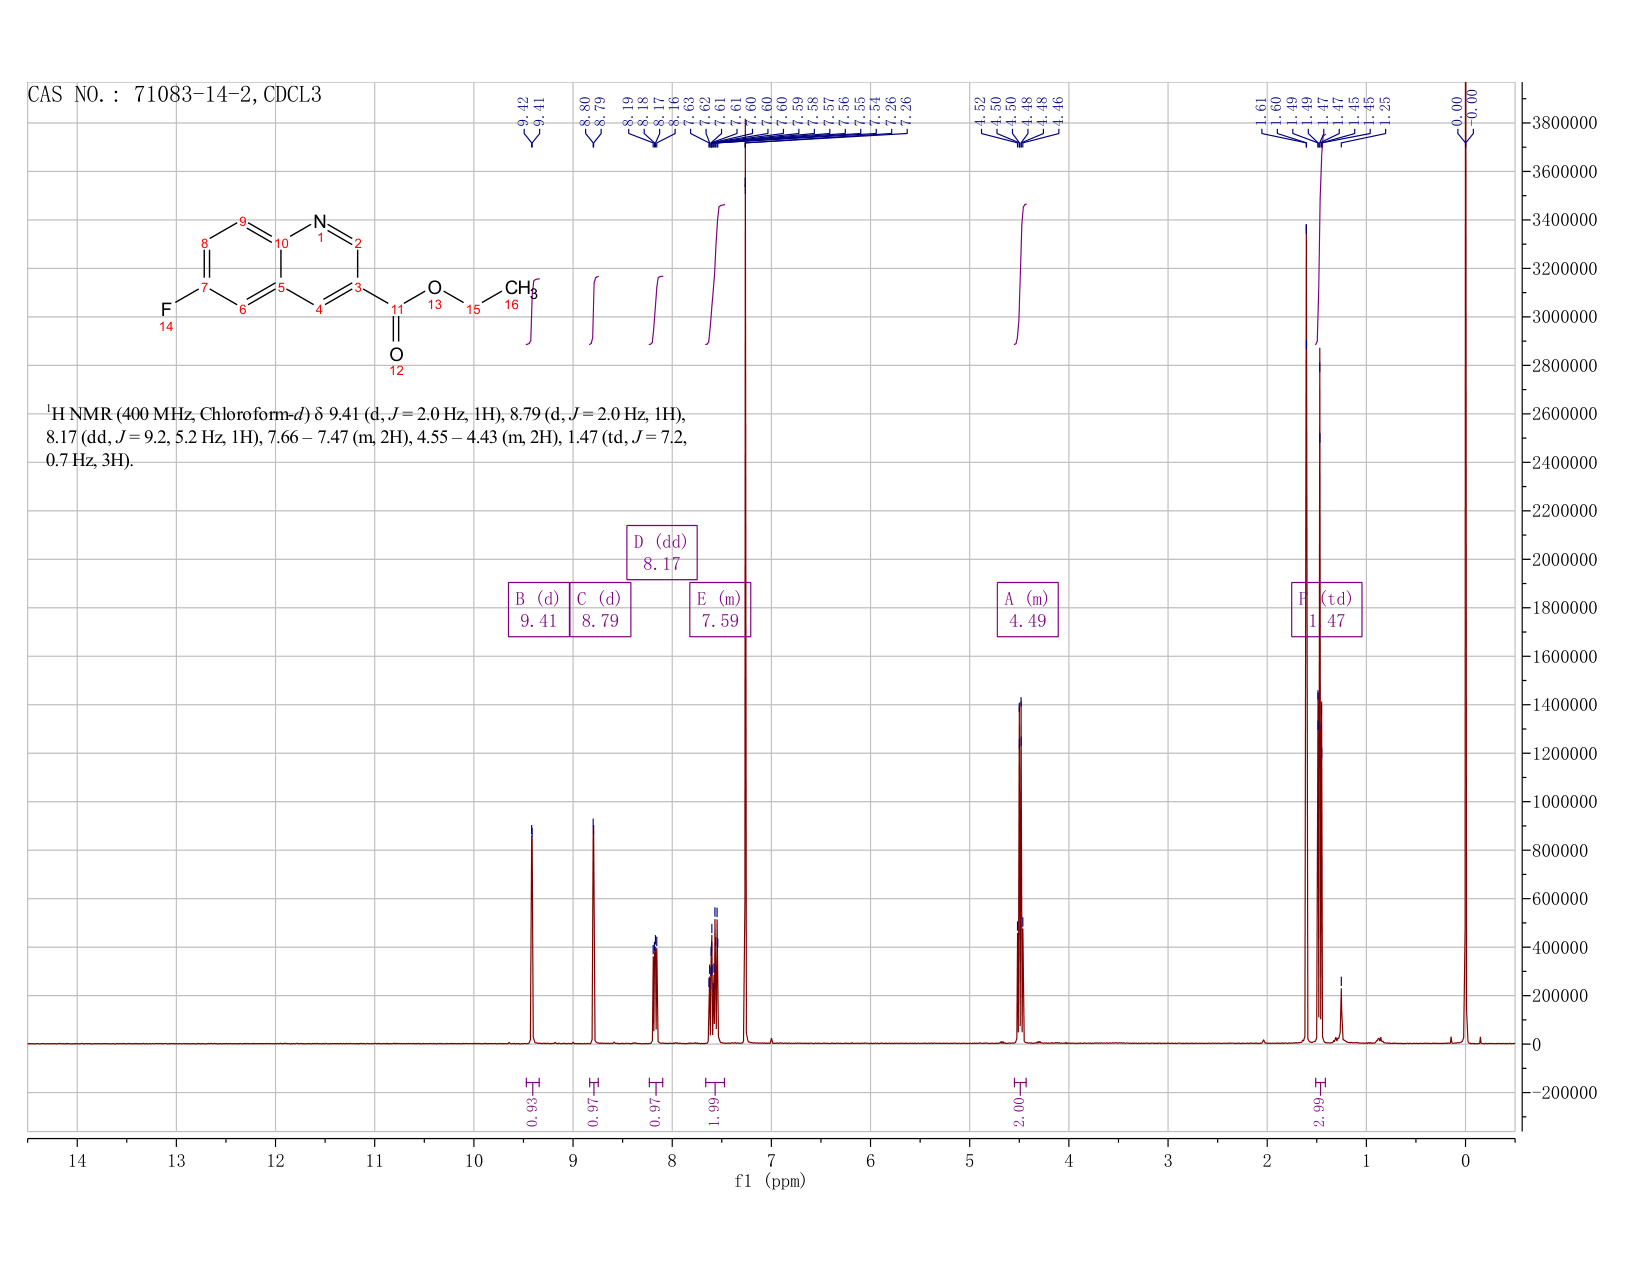Select the F (td) 1.47 multiplet box
The width and height of the screenshot is (1650, 1275).
tap(1327, 609)
